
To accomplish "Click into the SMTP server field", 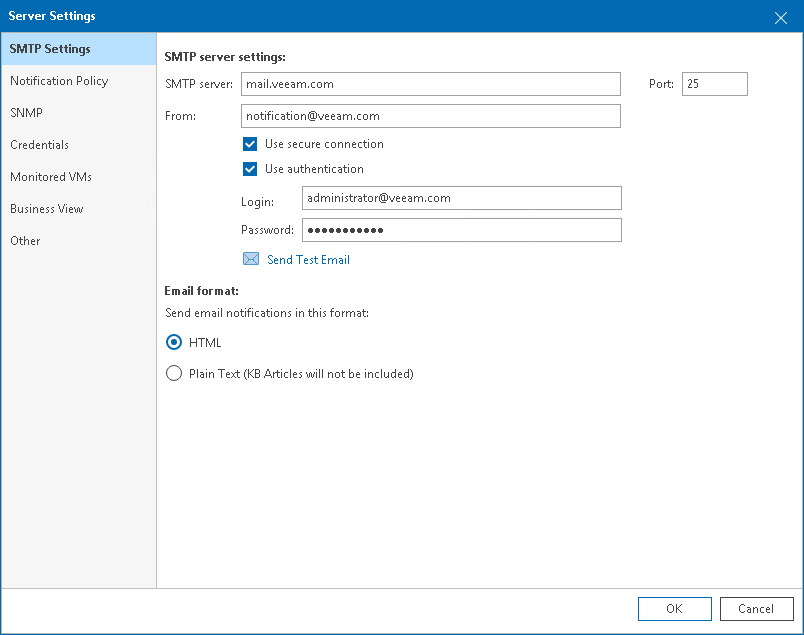I will (430, 84).
